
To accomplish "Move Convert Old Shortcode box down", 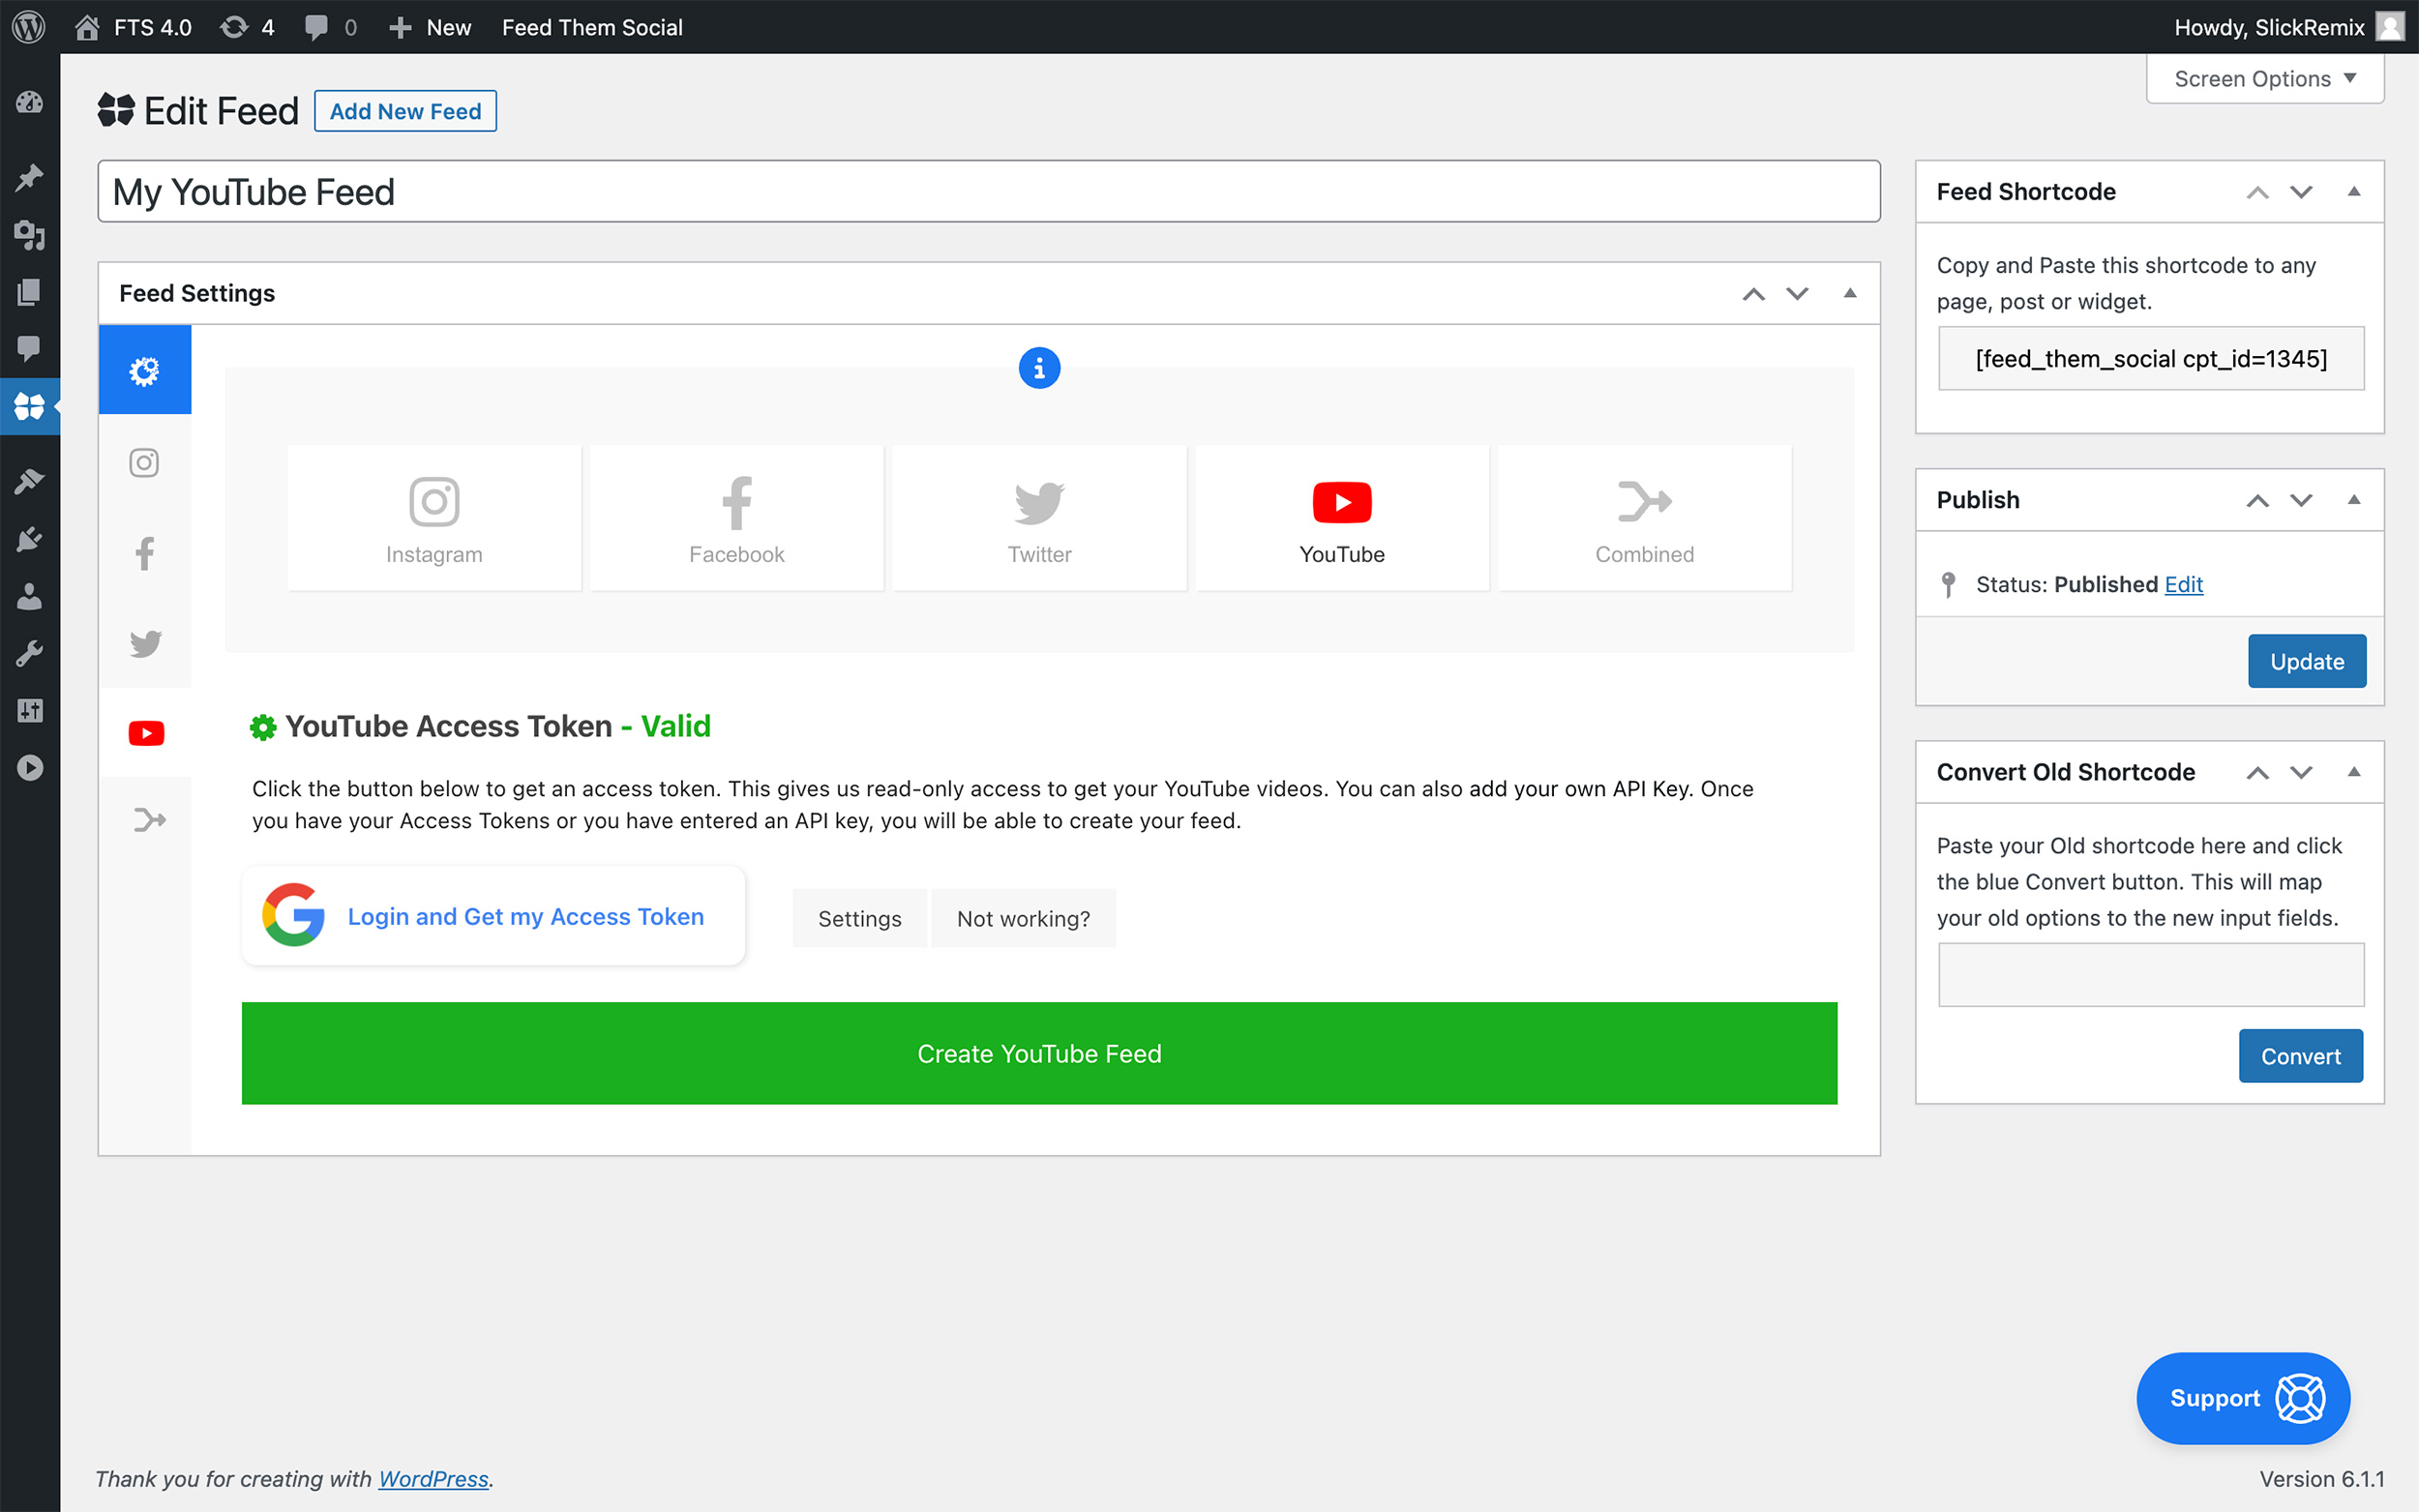I will [2301, 772].
